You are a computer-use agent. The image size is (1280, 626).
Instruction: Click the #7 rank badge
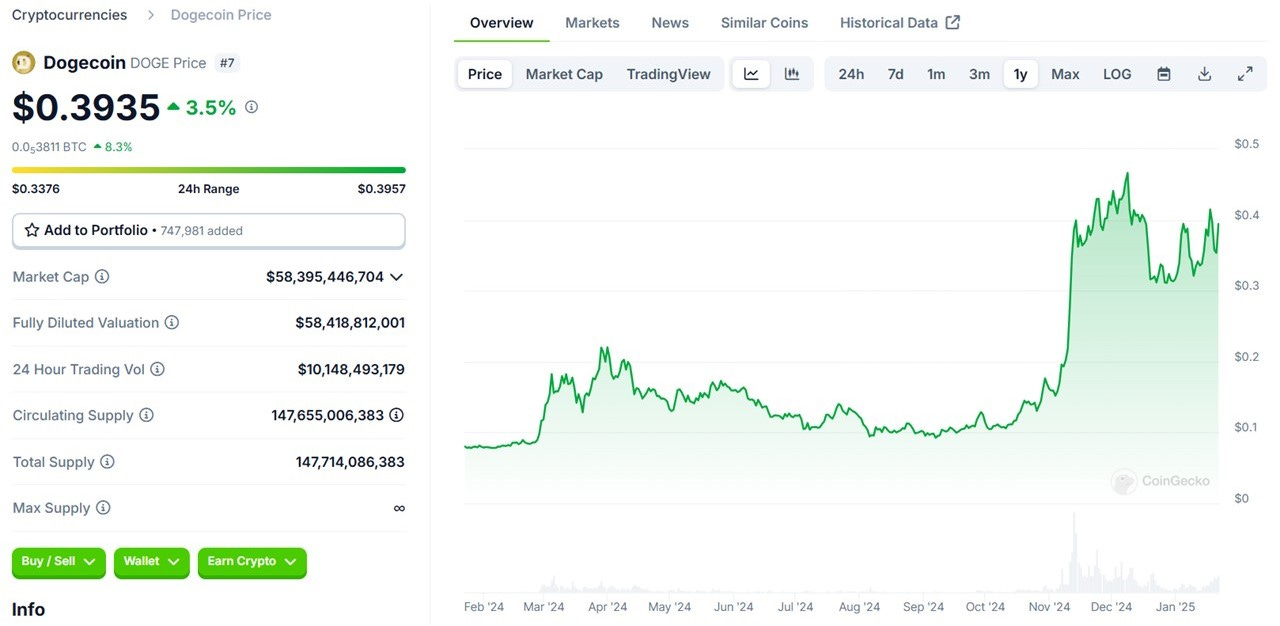tap(228, 63)
